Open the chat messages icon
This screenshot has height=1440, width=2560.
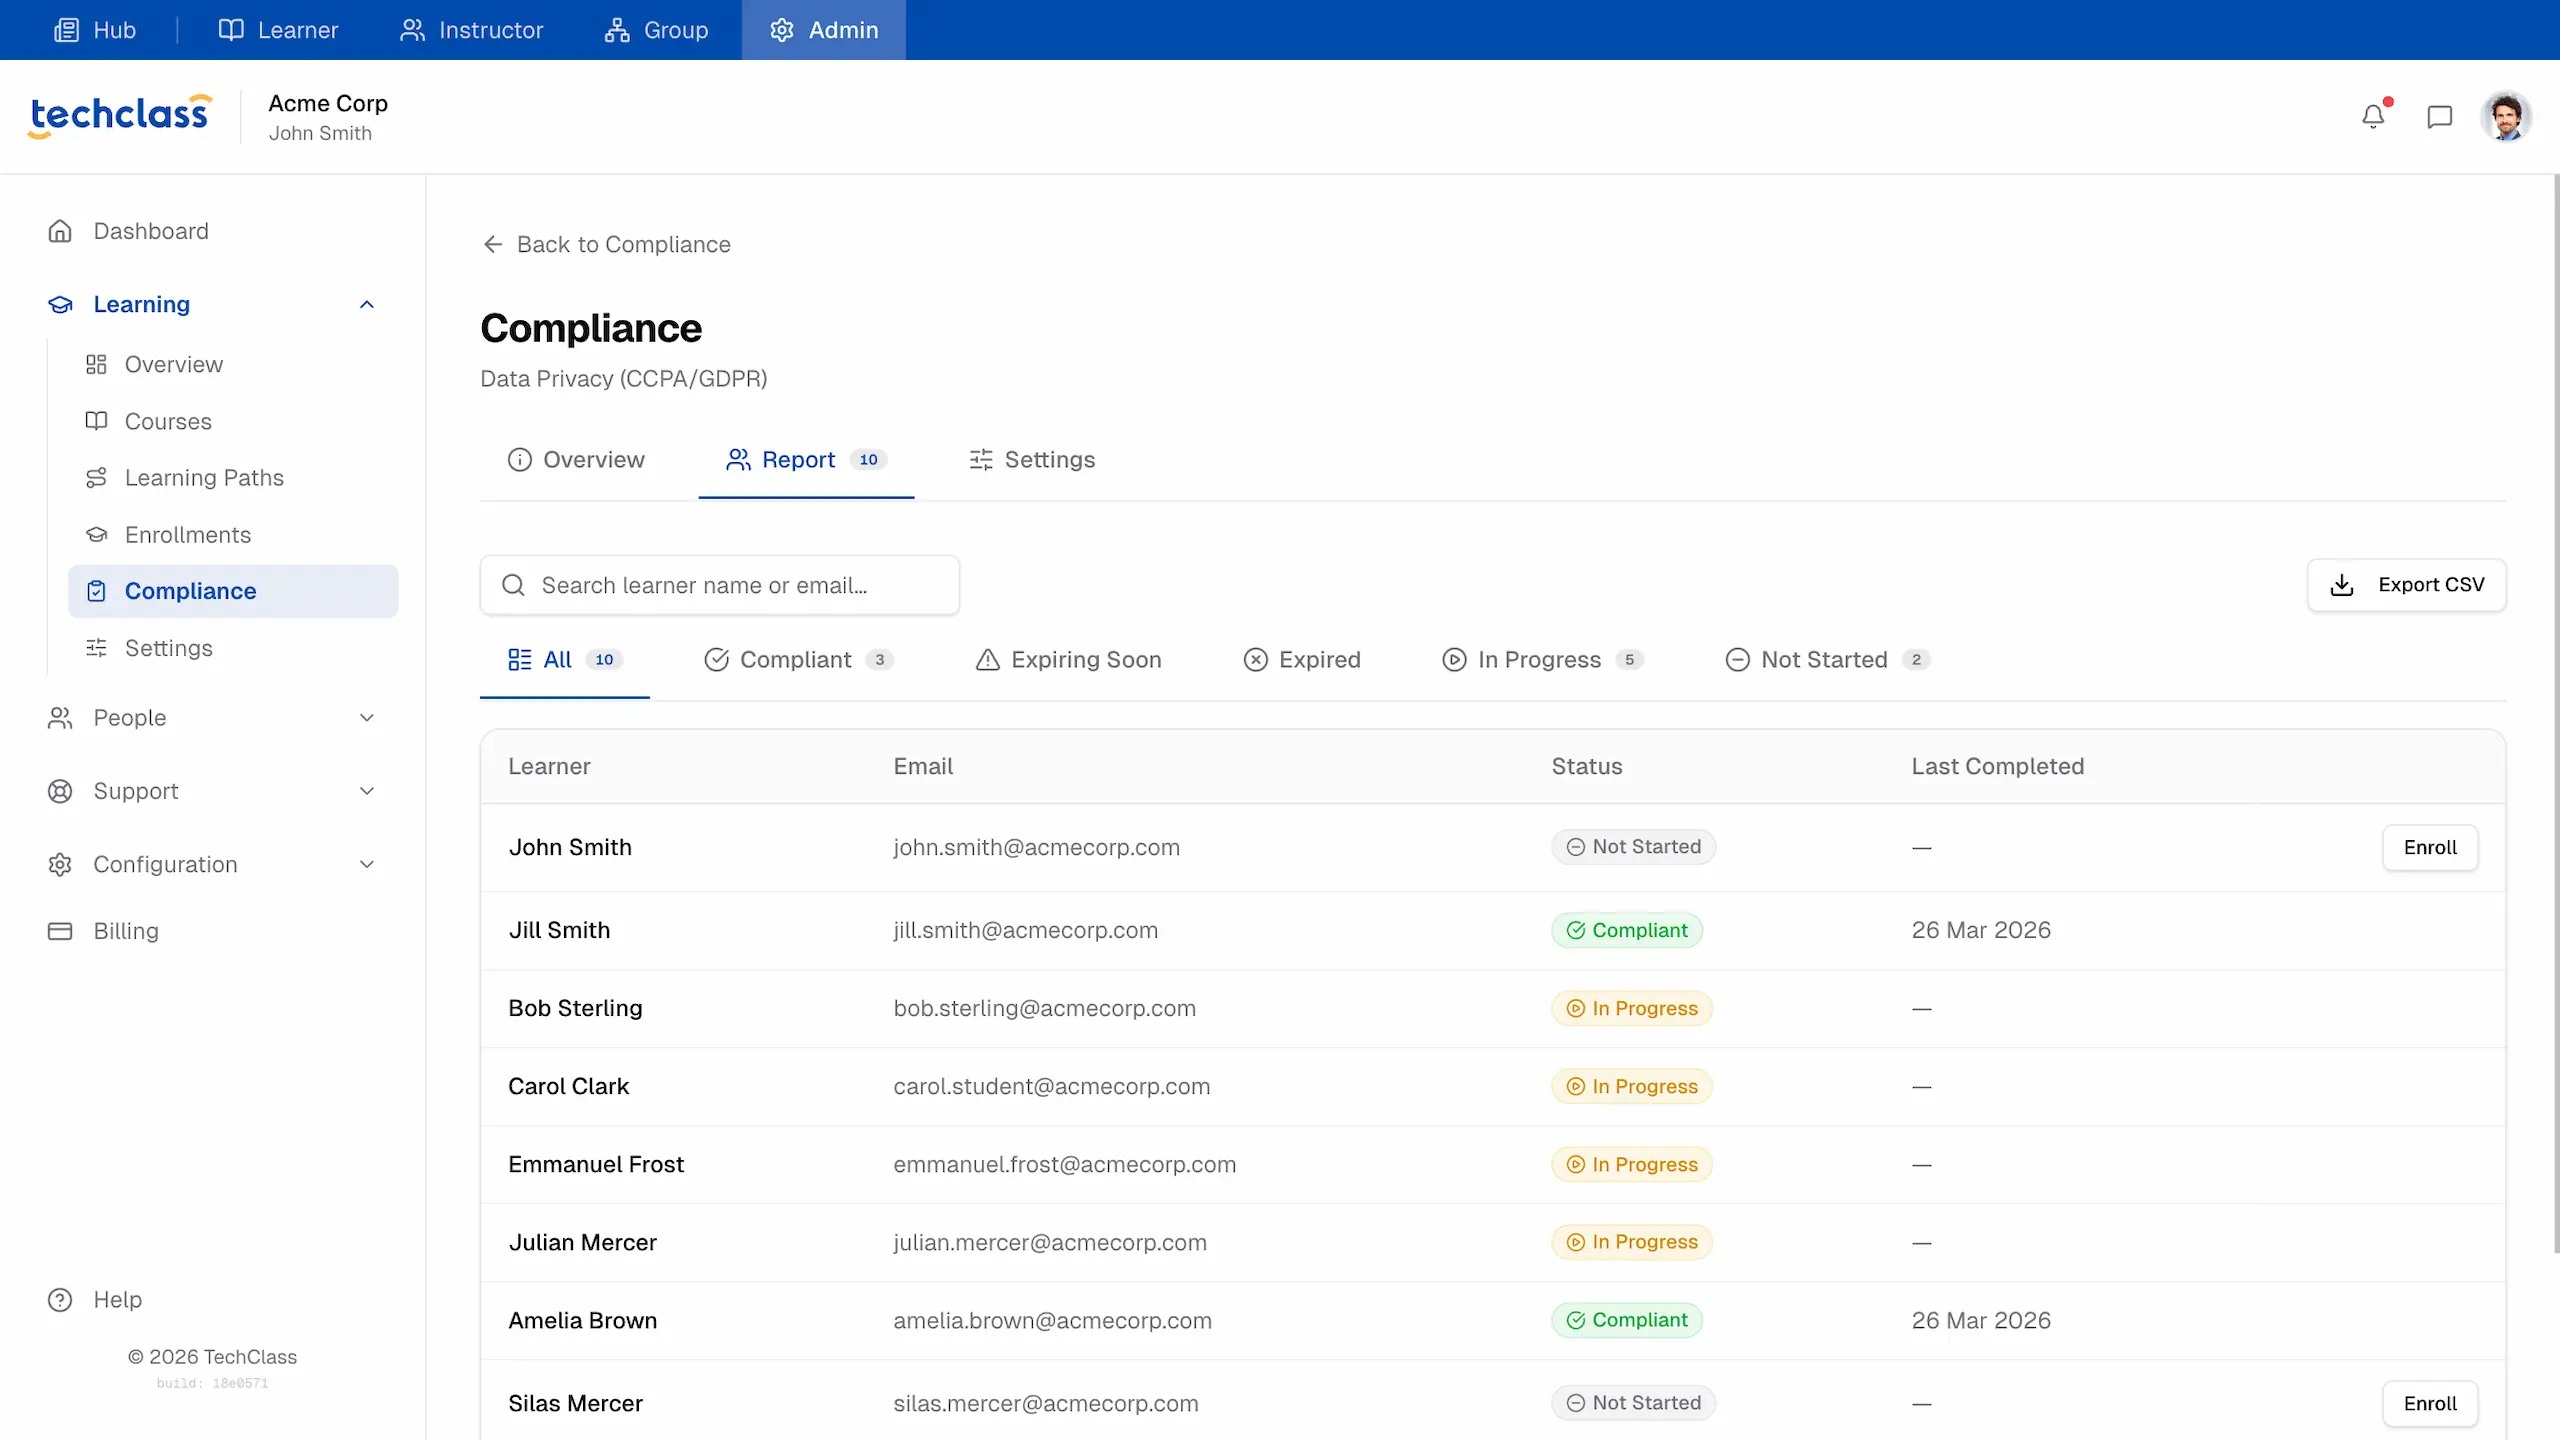click(2440, 115)
